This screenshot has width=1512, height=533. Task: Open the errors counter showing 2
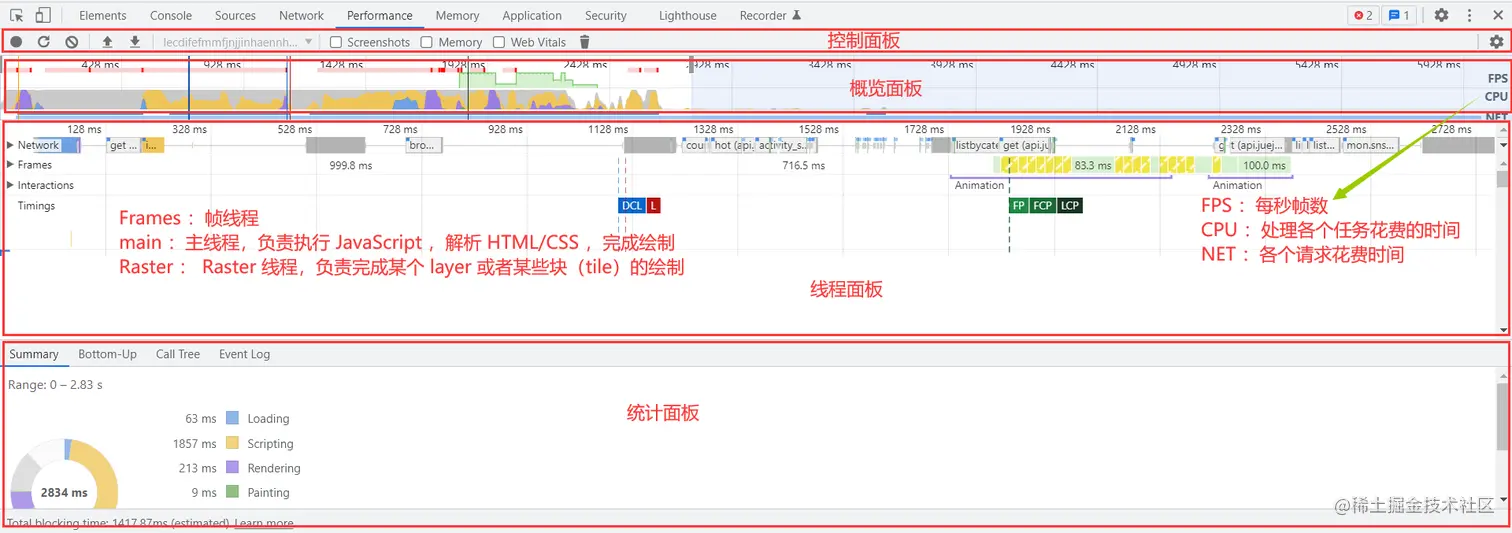[1363, 15]
